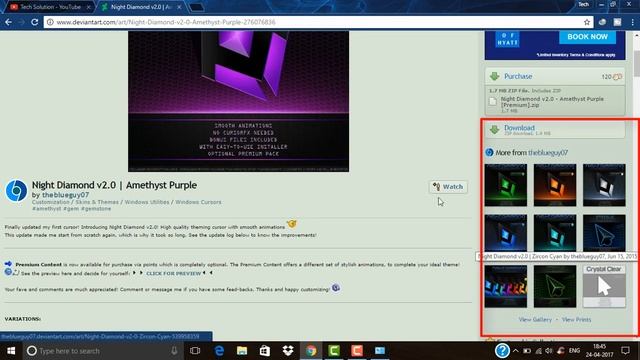Open the rainbow multi-color cursors thumbnail

pos(506,287)
